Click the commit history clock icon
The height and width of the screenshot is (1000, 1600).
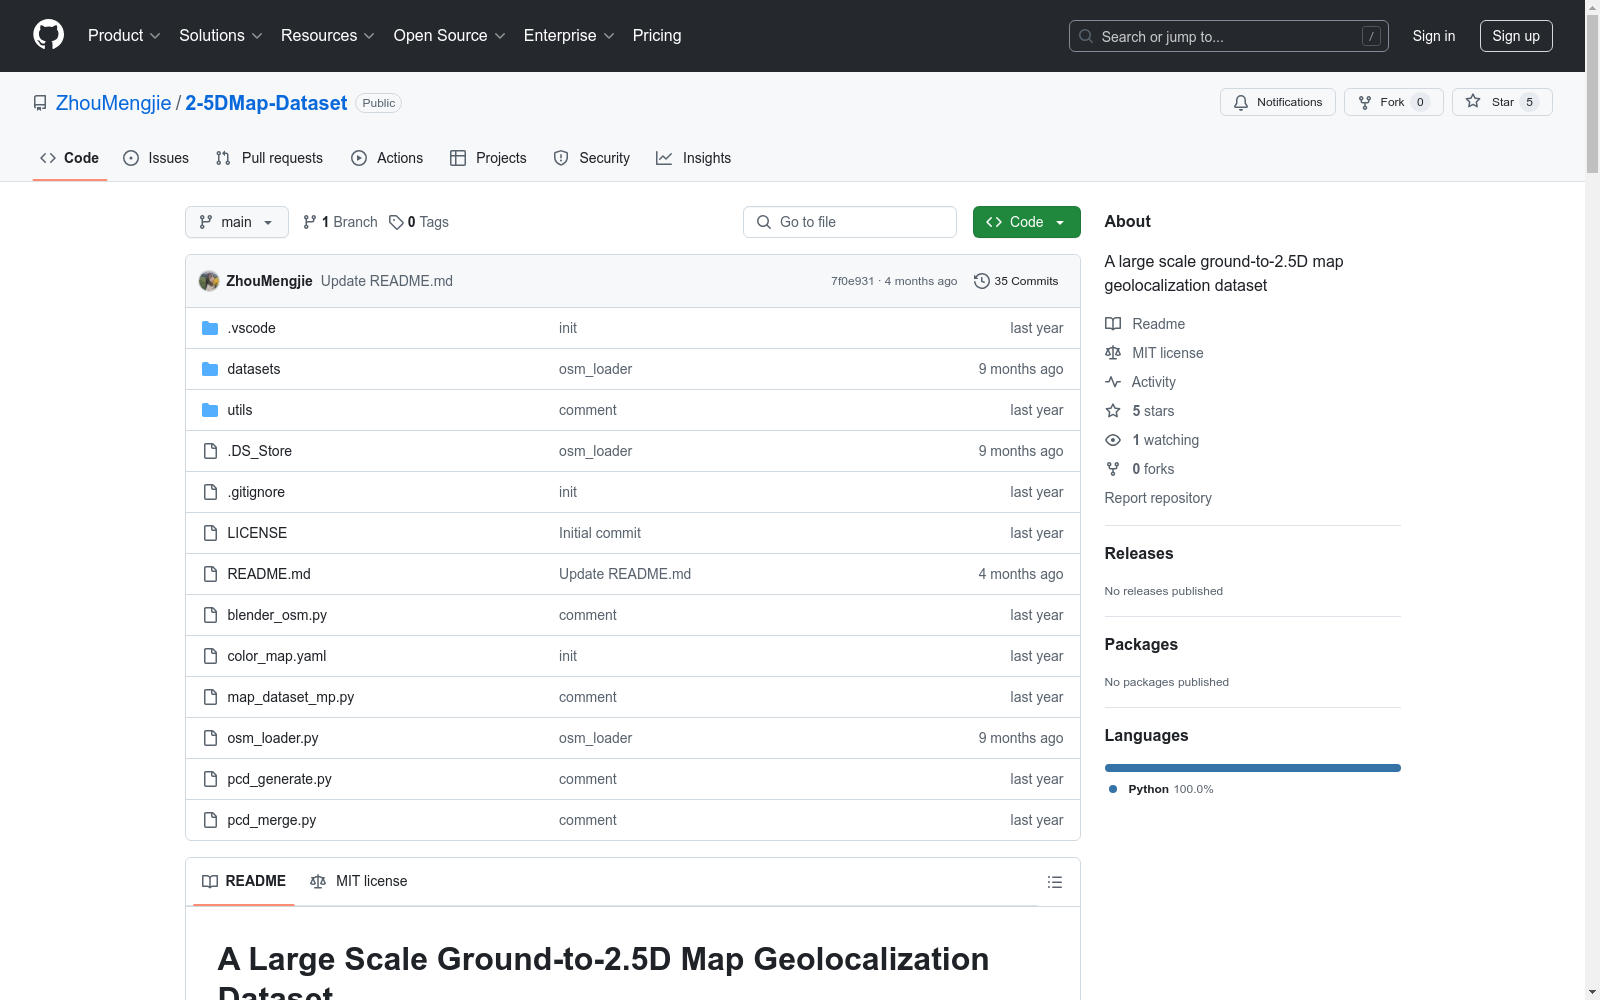click(x=982, y=281)
